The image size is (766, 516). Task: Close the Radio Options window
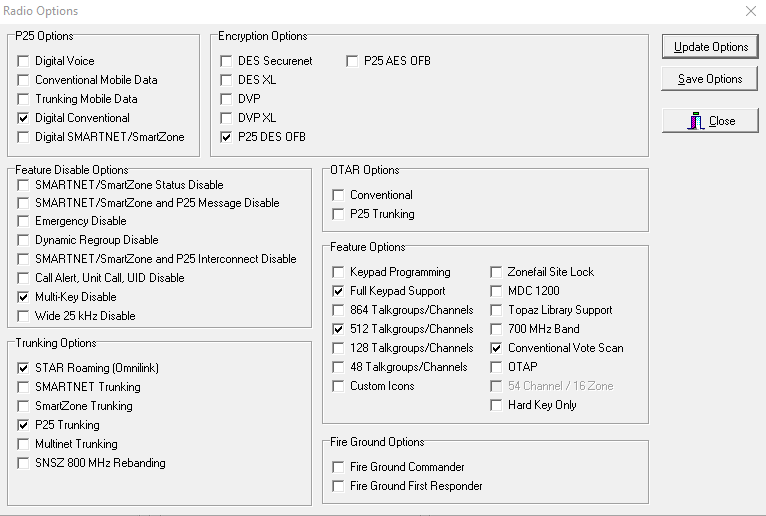(751, 11)
